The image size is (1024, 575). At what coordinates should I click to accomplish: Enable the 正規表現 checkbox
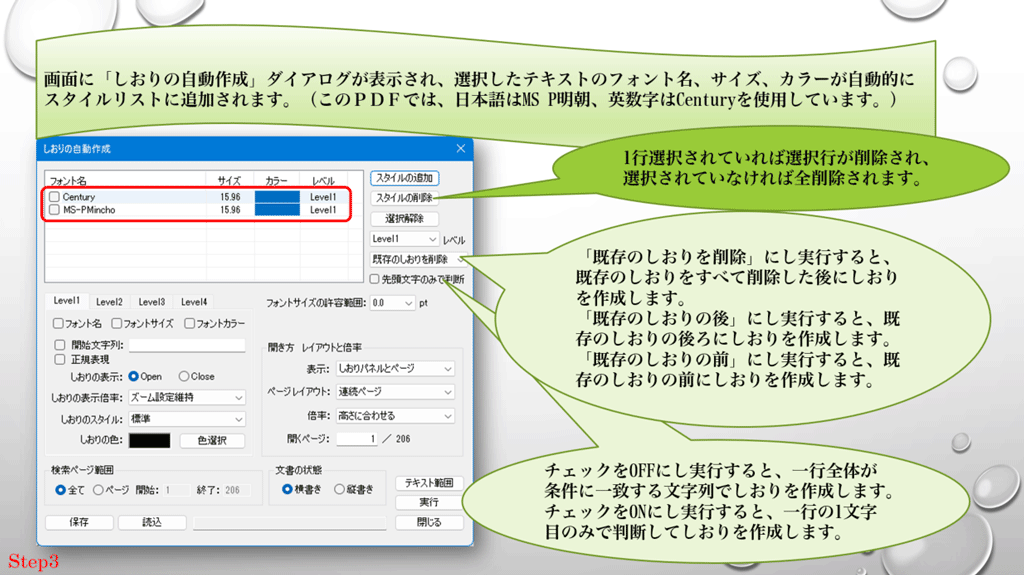(59, 359)
